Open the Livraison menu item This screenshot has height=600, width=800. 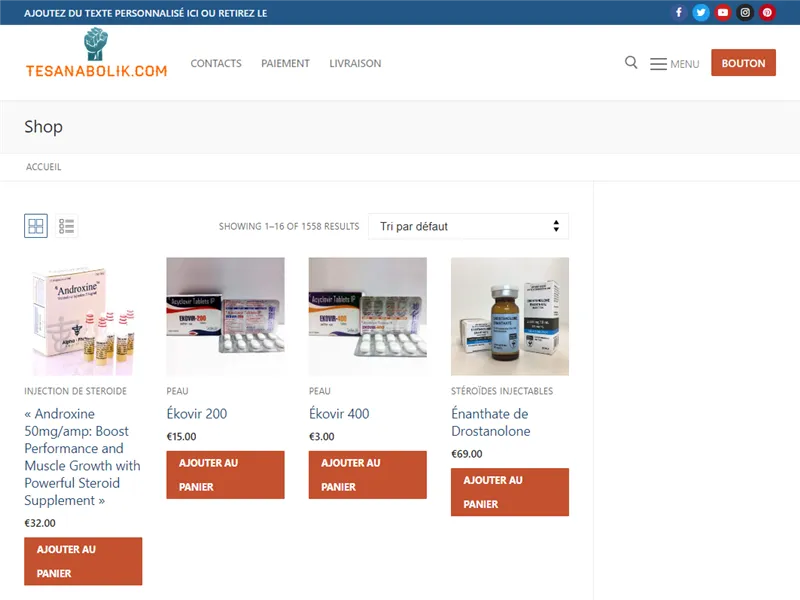coord(355,63)
